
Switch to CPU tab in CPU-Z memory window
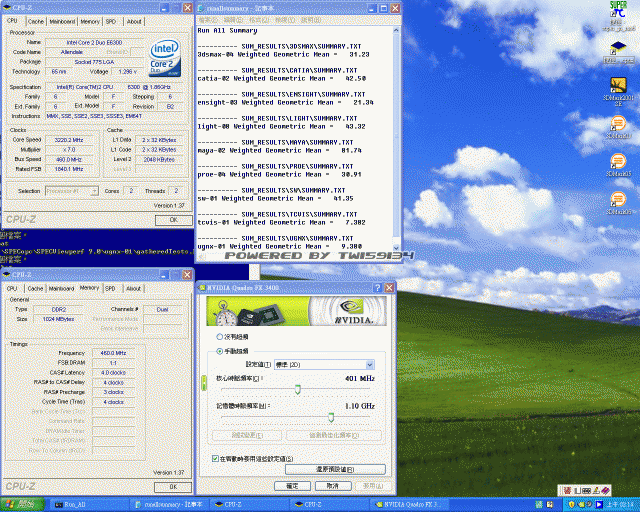(12, 288)
